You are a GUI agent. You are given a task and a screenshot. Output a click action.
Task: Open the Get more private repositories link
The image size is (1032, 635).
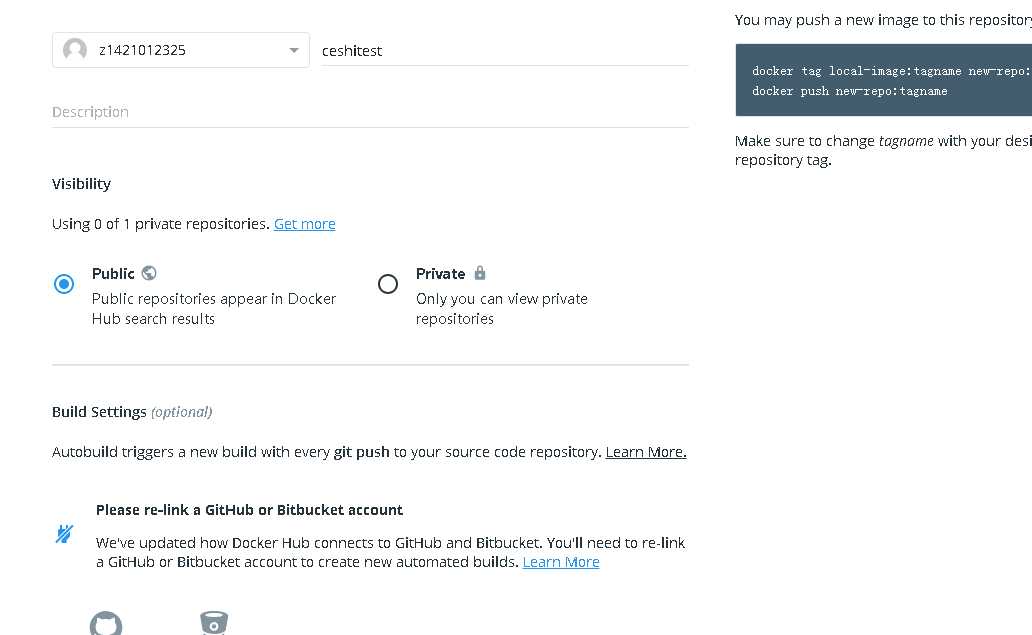click(x=304, y=224)
